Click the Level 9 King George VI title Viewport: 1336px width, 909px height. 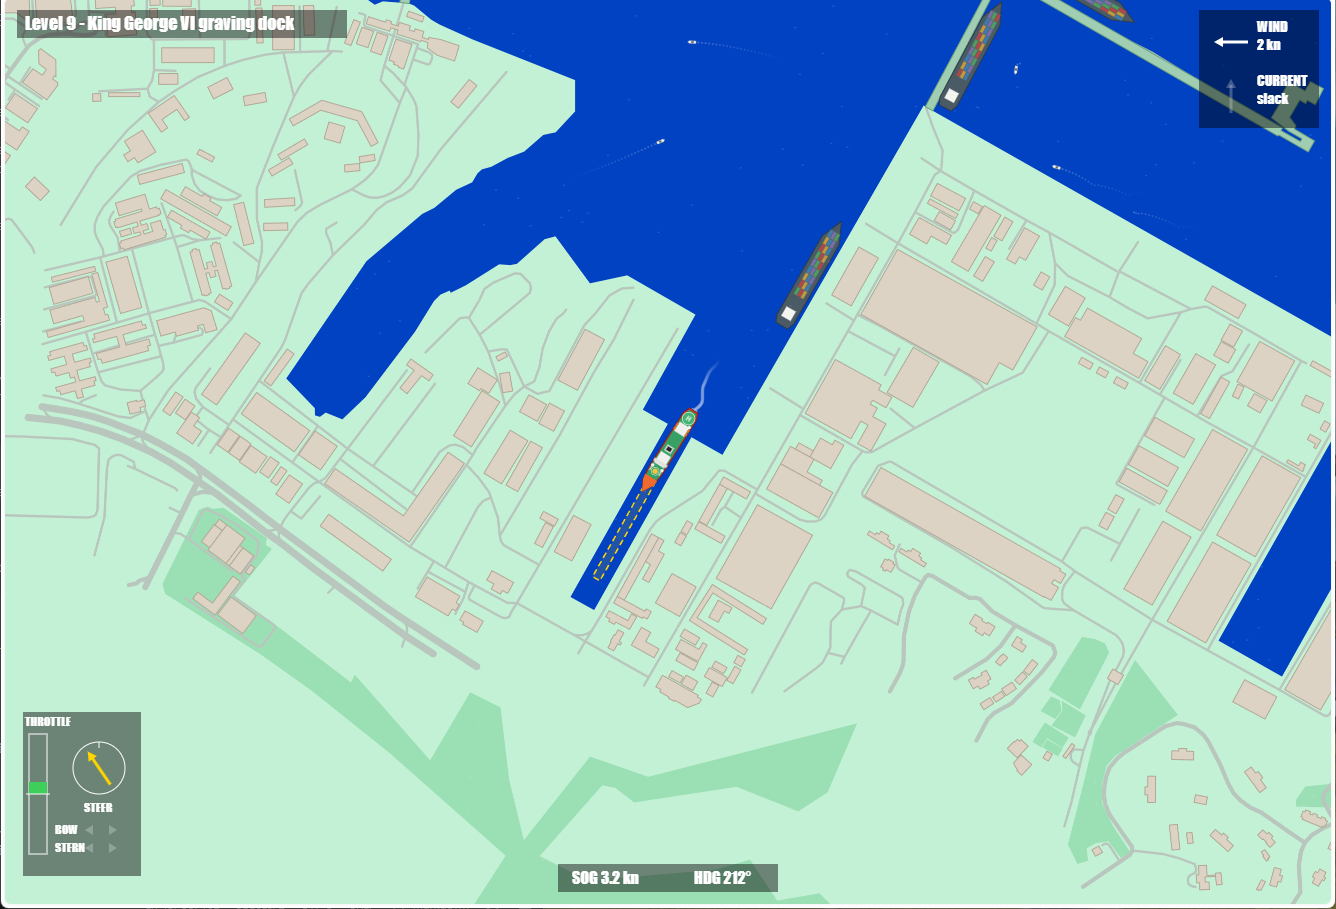pos(160,23)
